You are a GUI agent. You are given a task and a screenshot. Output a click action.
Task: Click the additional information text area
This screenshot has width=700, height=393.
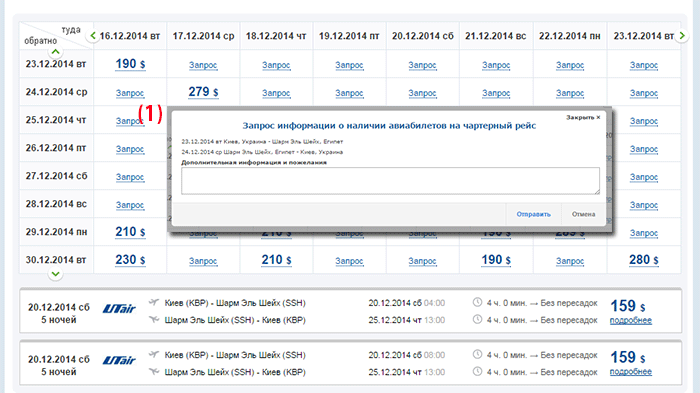(390, 181)
